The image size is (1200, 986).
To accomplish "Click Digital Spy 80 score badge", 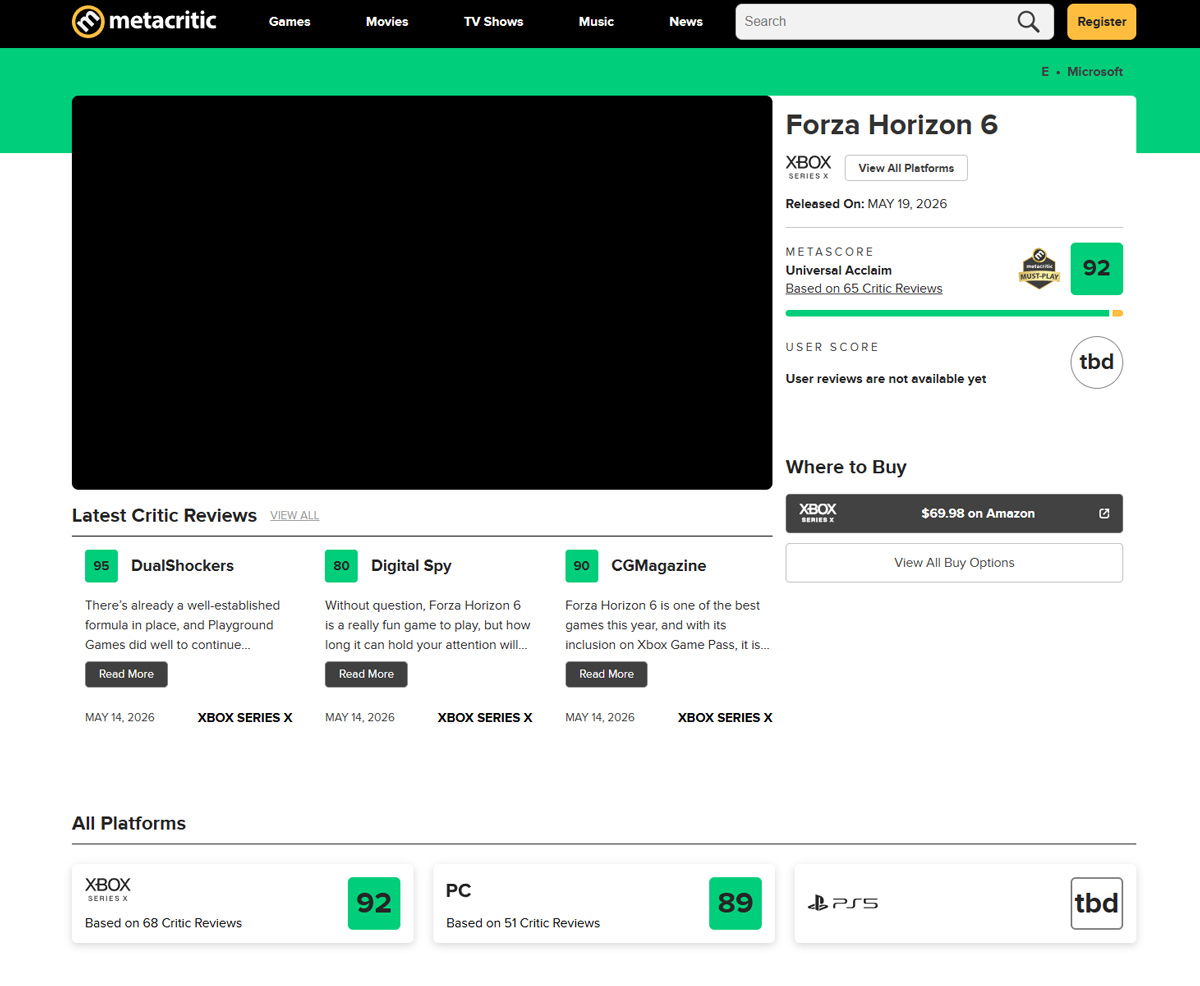I will pyautogui.click(x=341, y=566).
